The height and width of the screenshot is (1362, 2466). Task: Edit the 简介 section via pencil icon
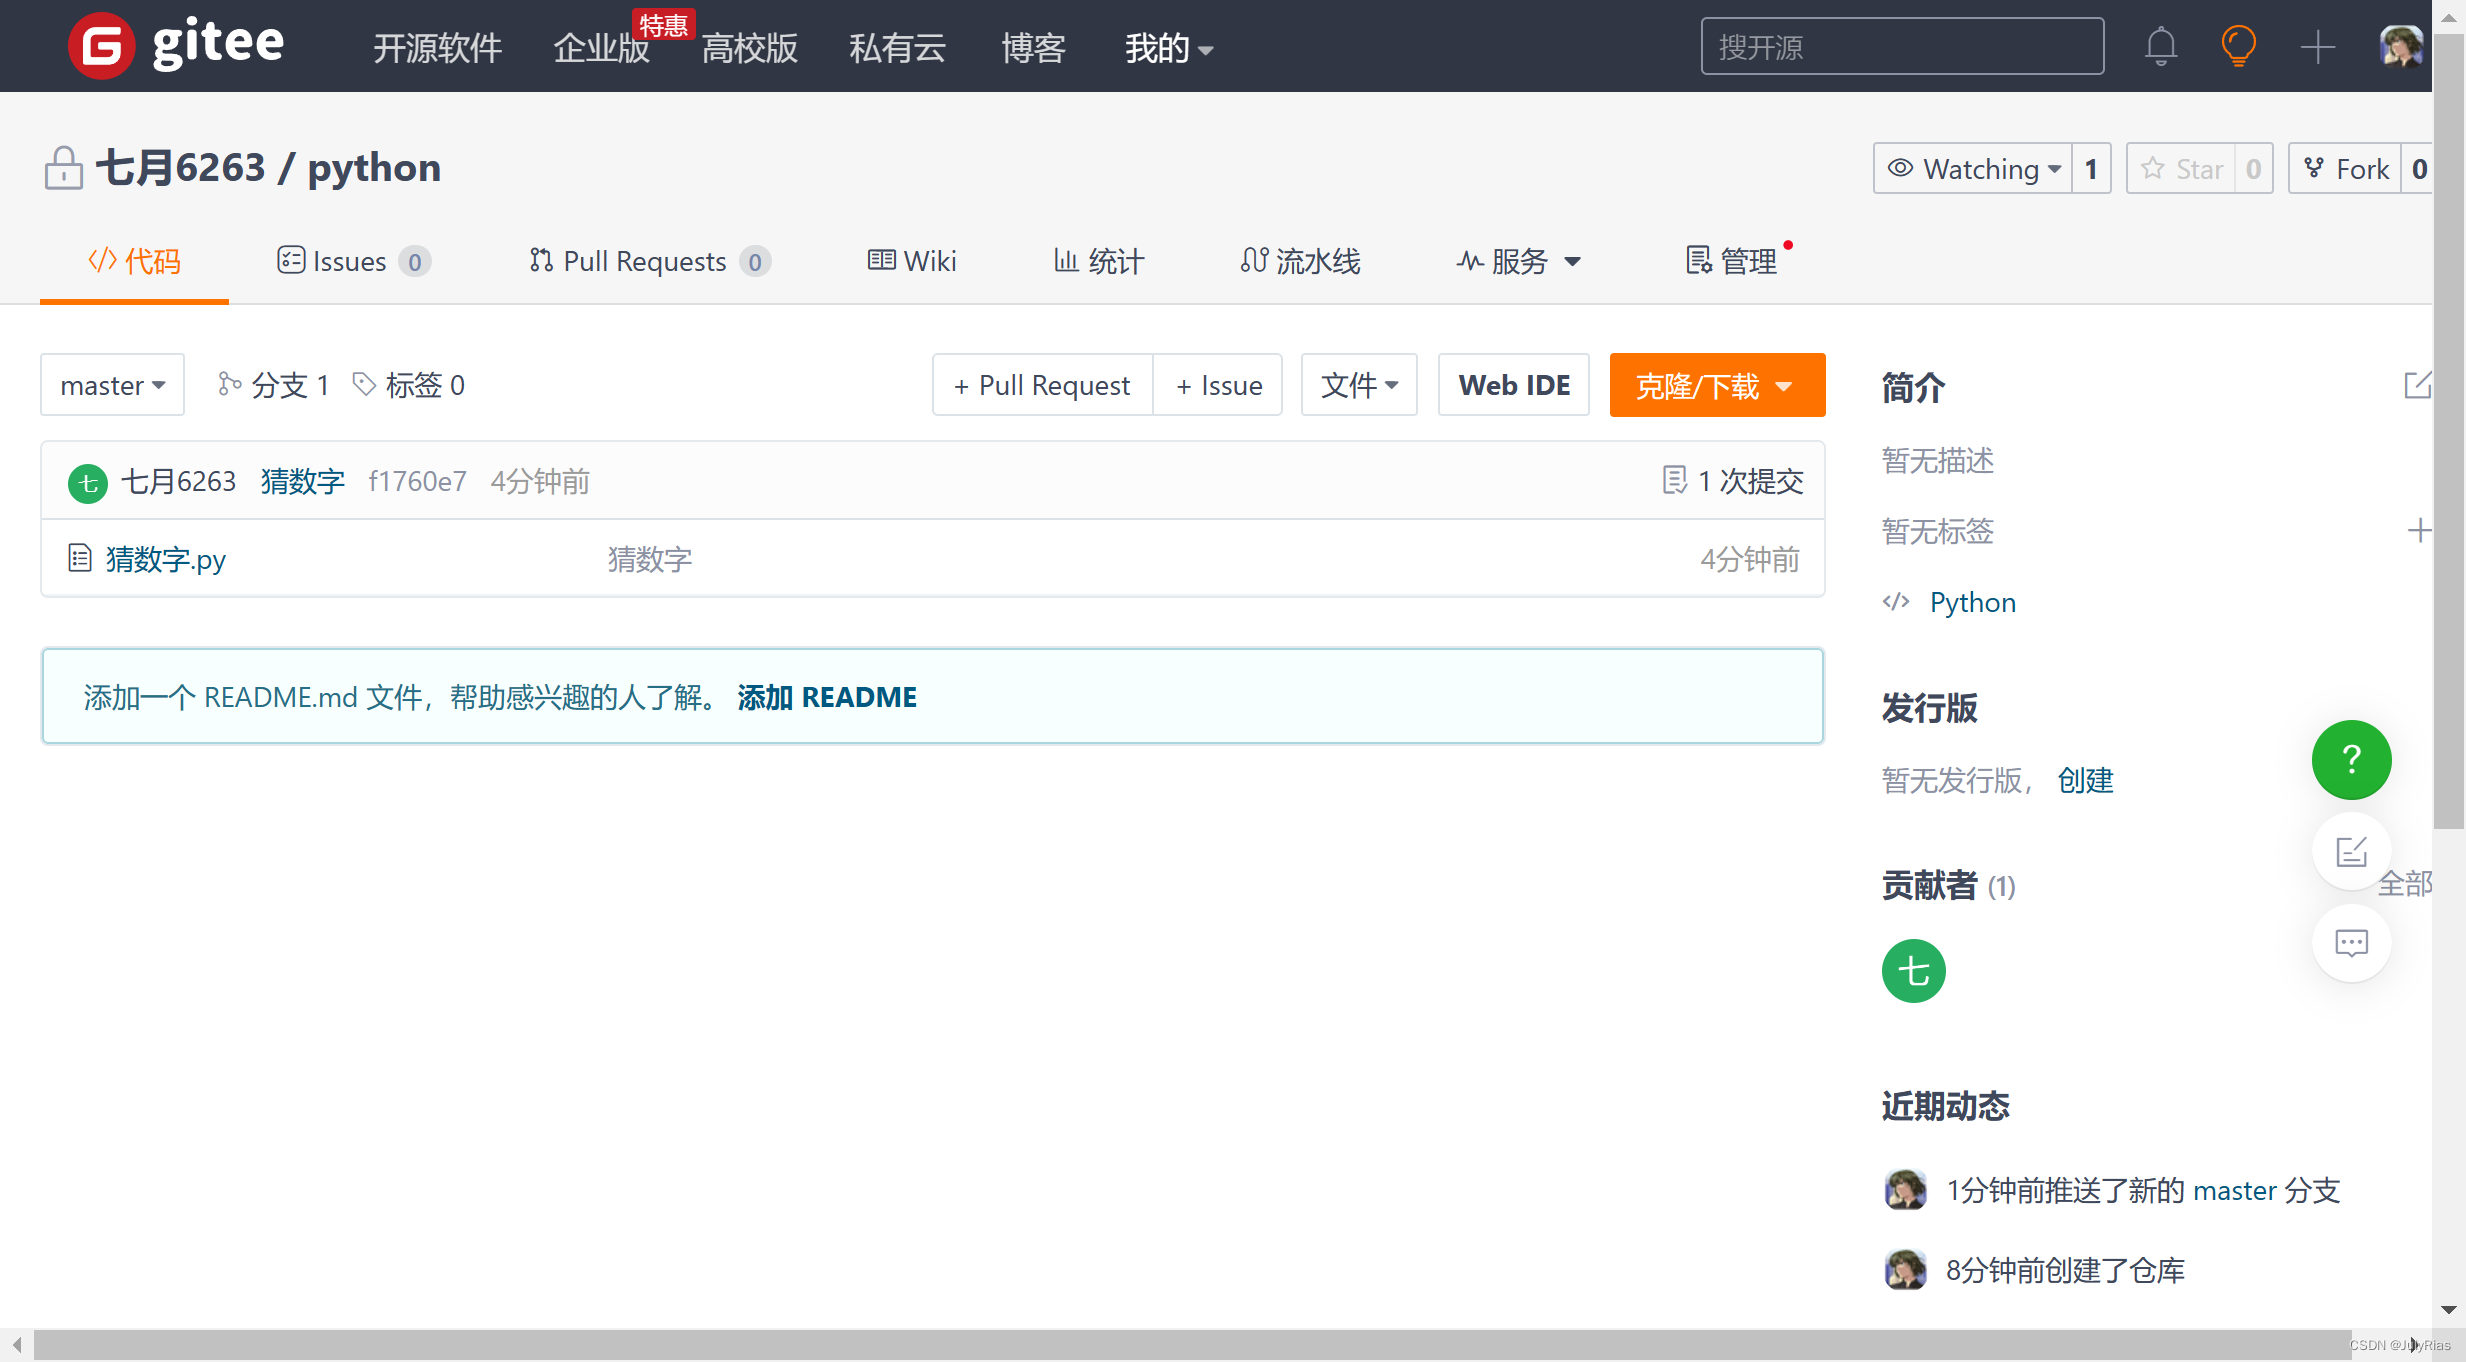pyautogui.click(x=2417, y=385)
